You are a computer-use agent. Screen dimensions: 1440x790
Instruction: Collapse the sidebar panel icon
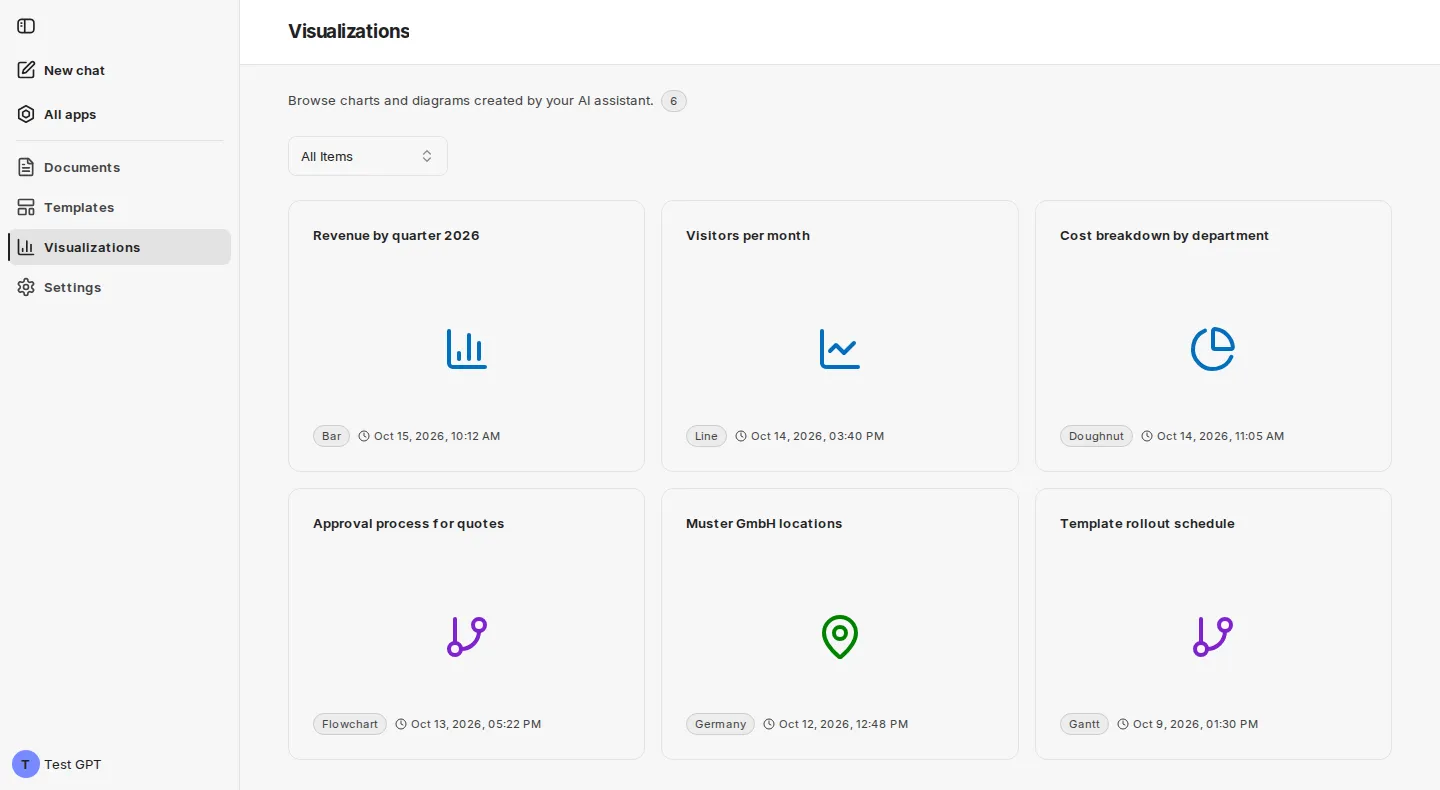(26, 26)
